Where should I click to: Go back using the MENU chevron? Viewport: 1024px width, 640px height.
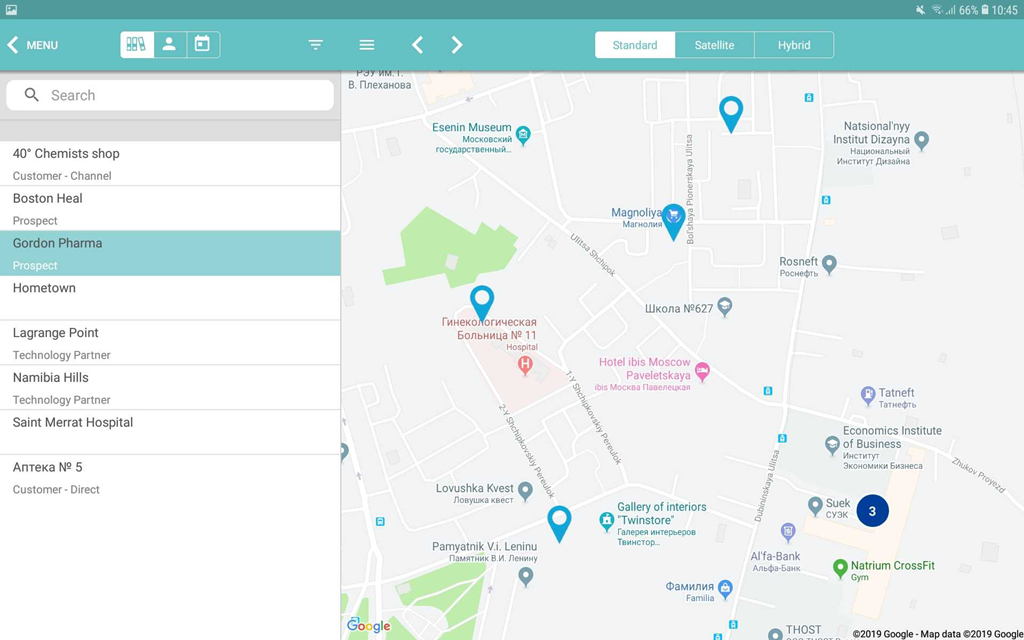coord(32,45)
